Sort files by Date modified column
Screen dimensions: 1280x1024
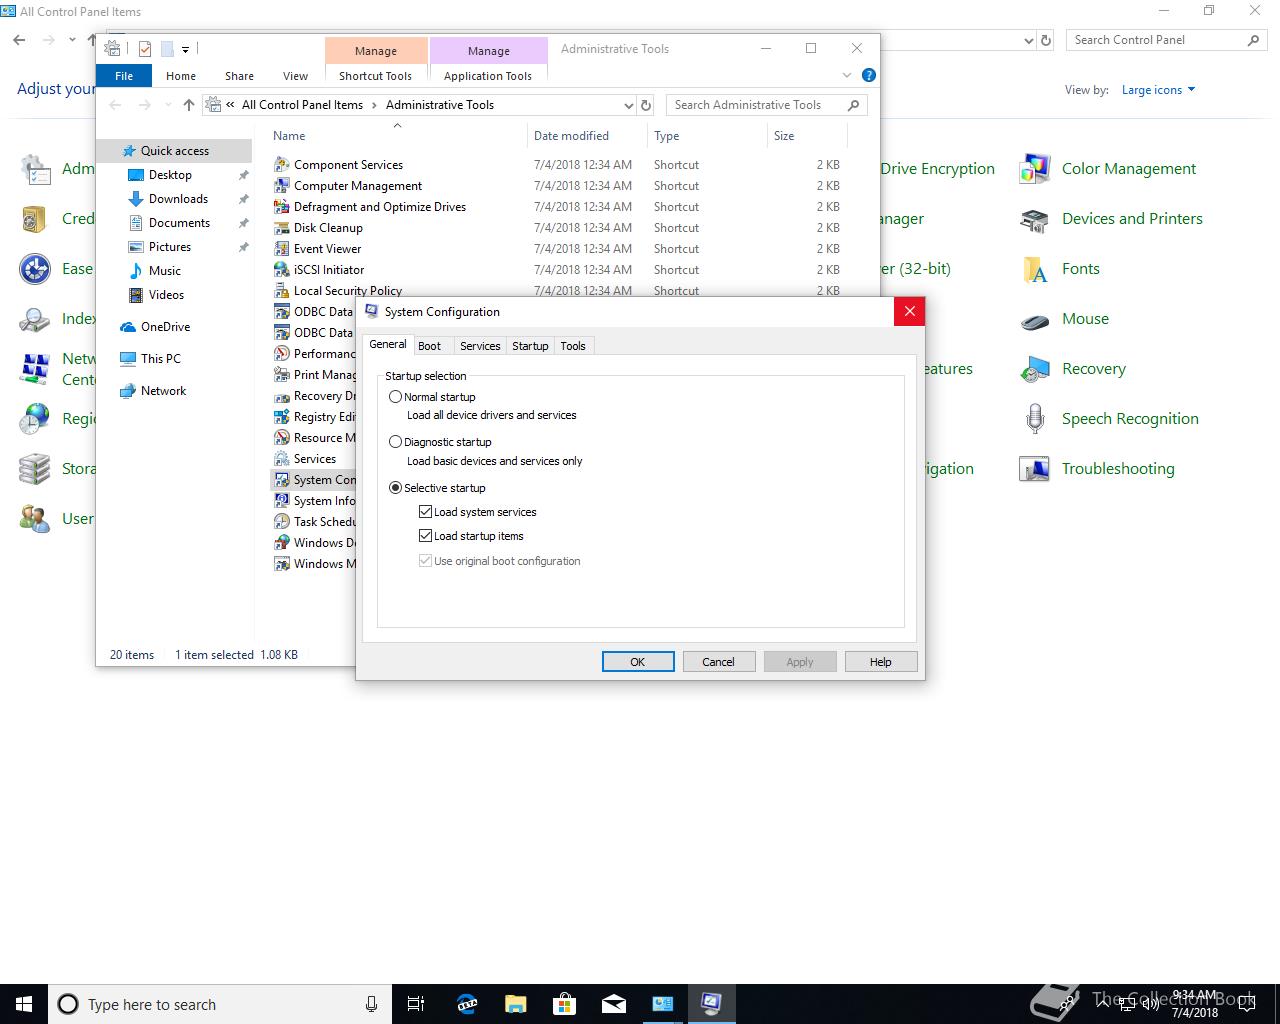click(x=588, y=136)
